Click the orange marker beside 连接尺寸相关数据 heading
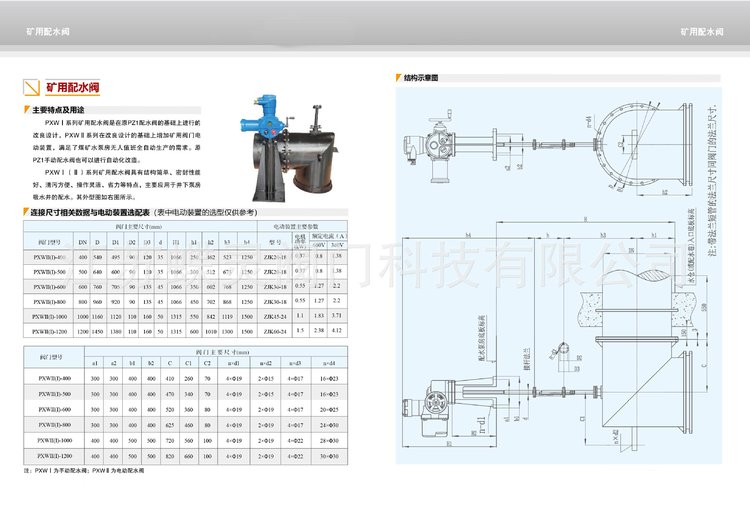The height and width of the screenshot is (512, 750). (27, 213)
